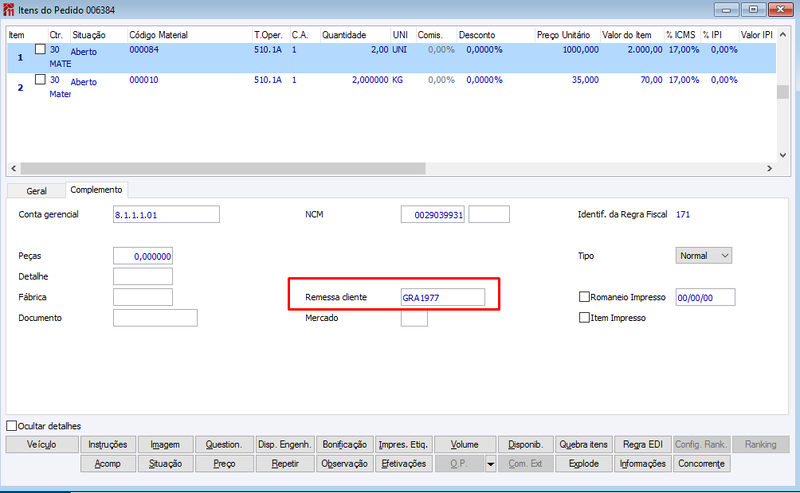Click the Disponib. button
This screenshot has width=800, height=493.
click(525, 445)
